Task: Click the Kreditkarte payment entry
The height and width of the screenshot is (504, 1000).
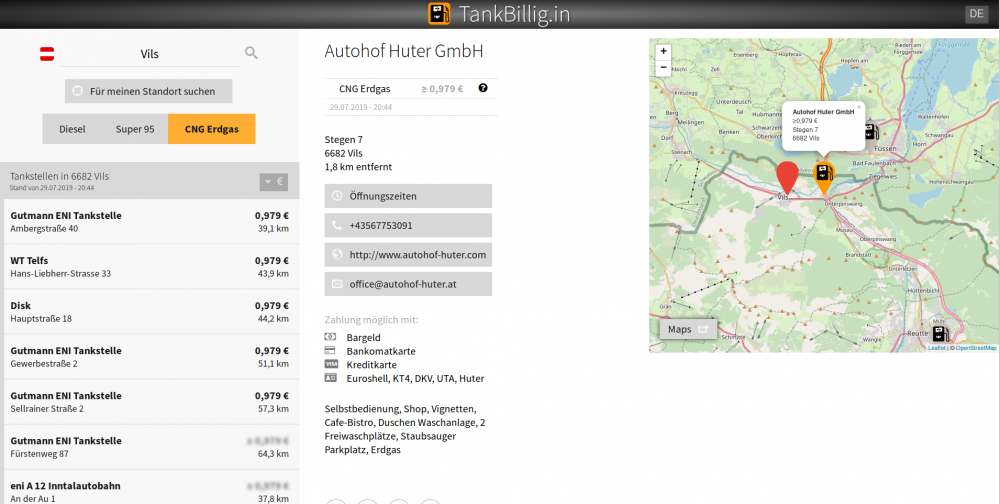Action: (x=372, y=365)
